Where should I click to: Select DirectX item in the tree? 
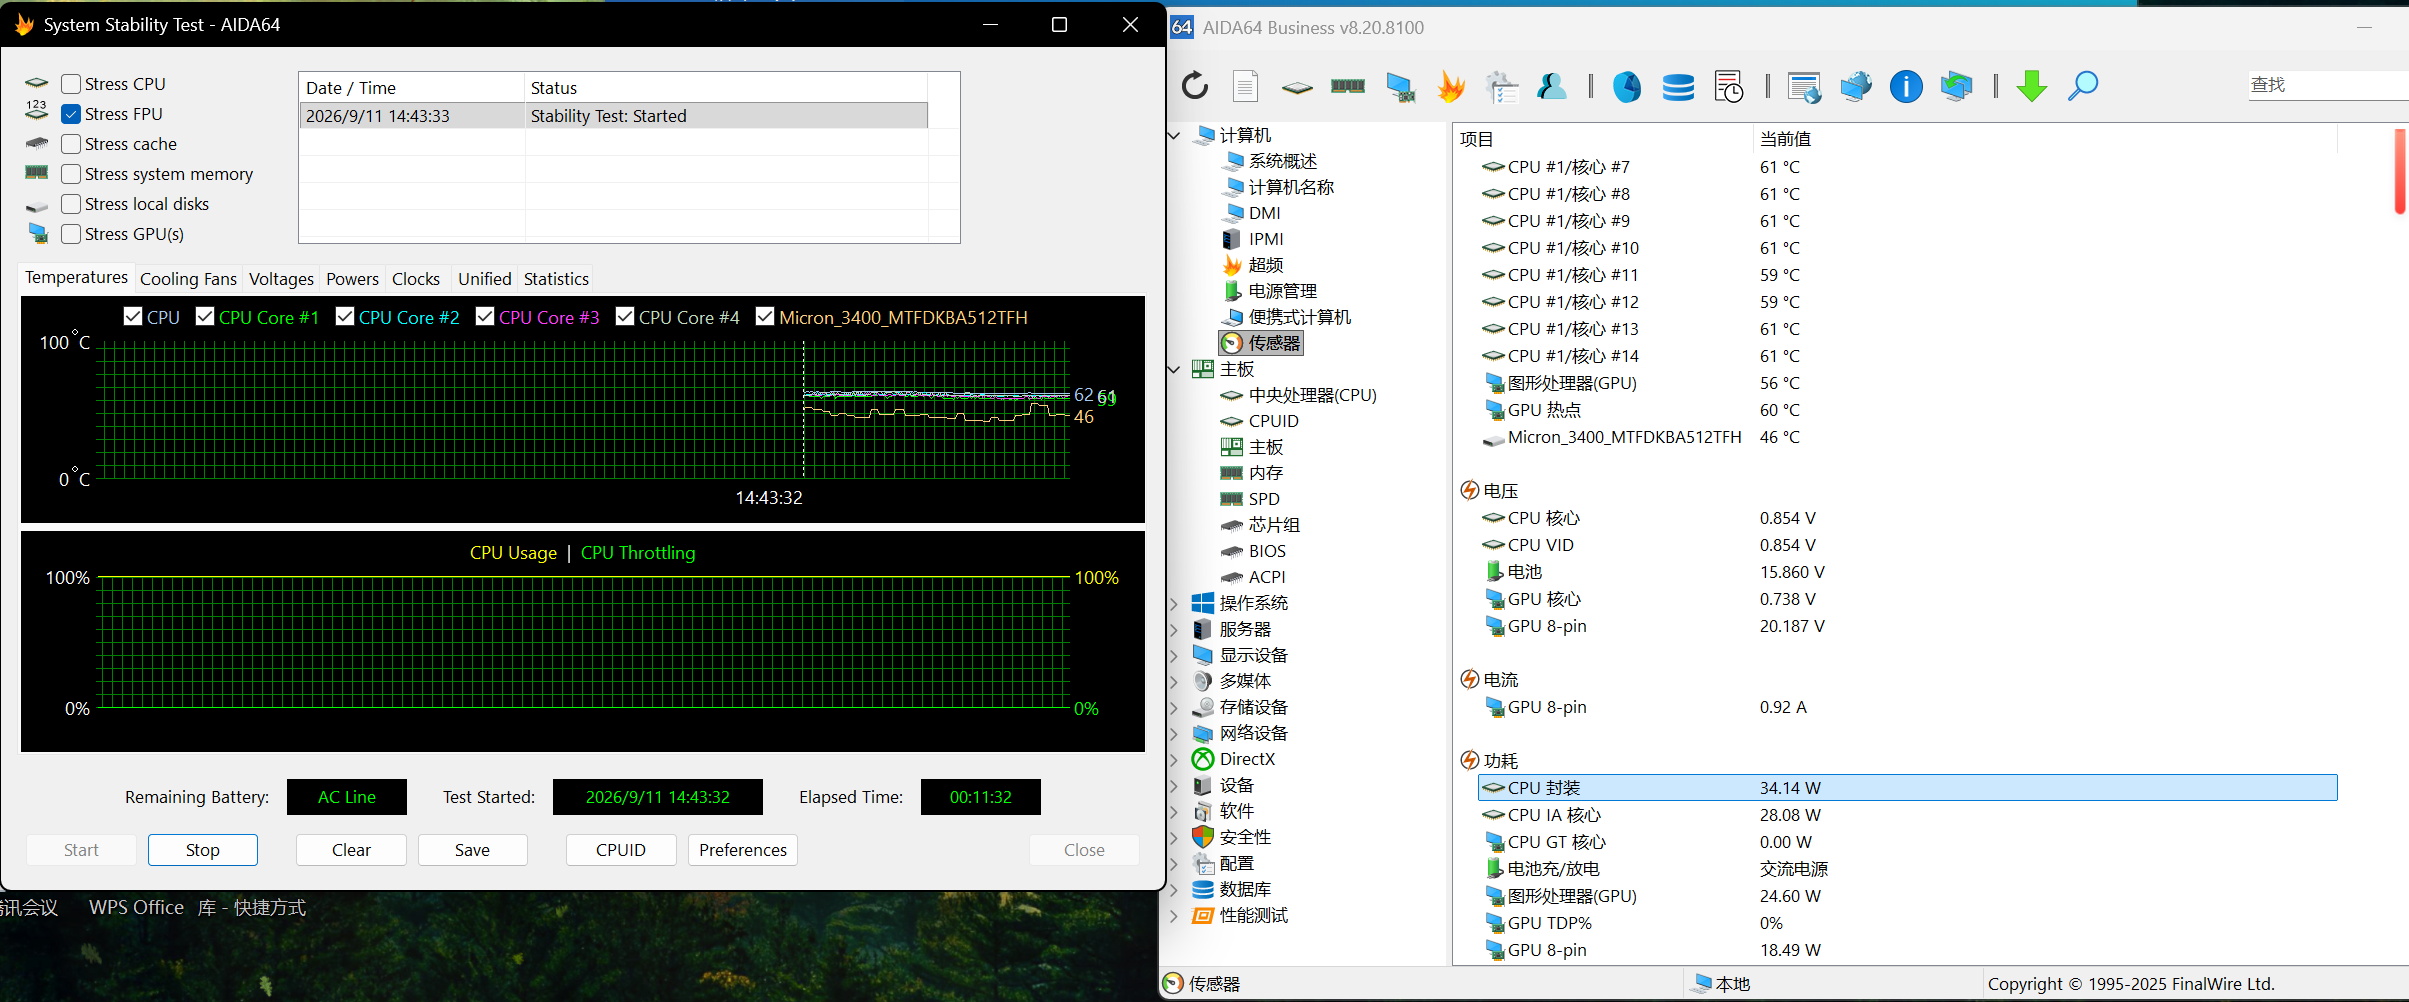pyautogui.click(x=1235, y=759)
